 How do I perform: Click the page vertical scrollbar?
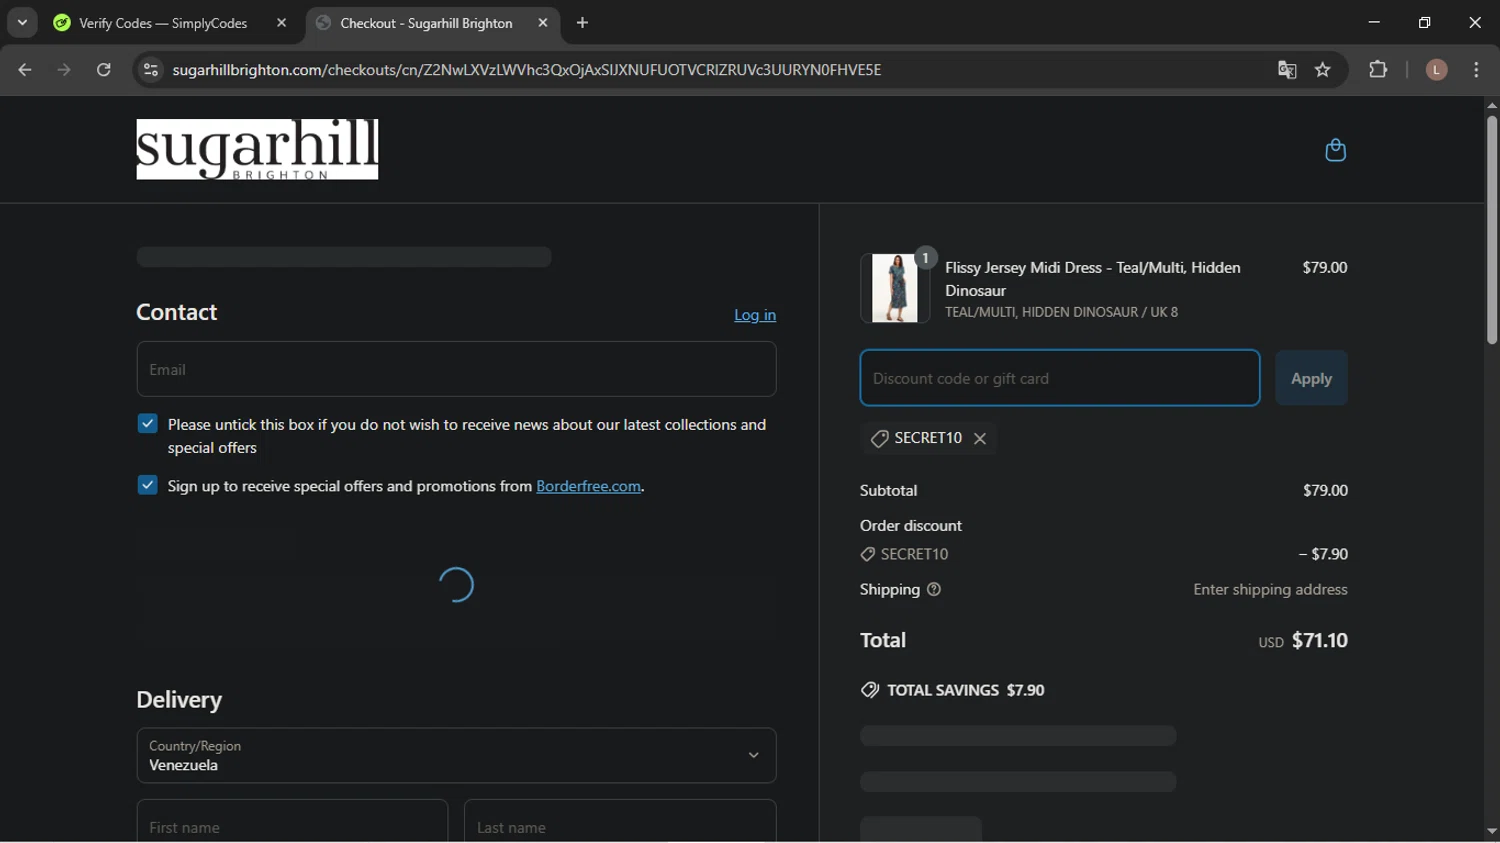tap(1491, 231)
